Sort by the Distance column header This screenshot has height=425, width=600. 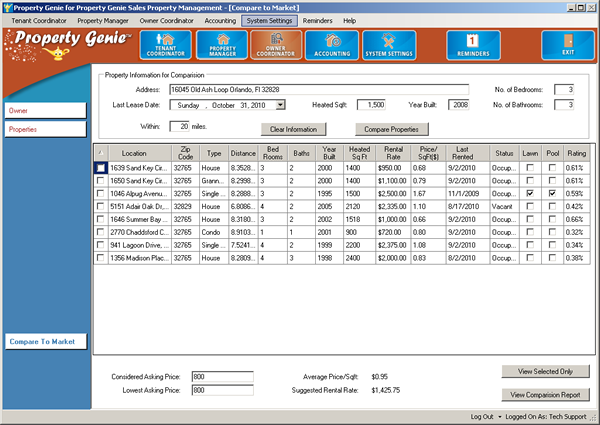(243, 153)
